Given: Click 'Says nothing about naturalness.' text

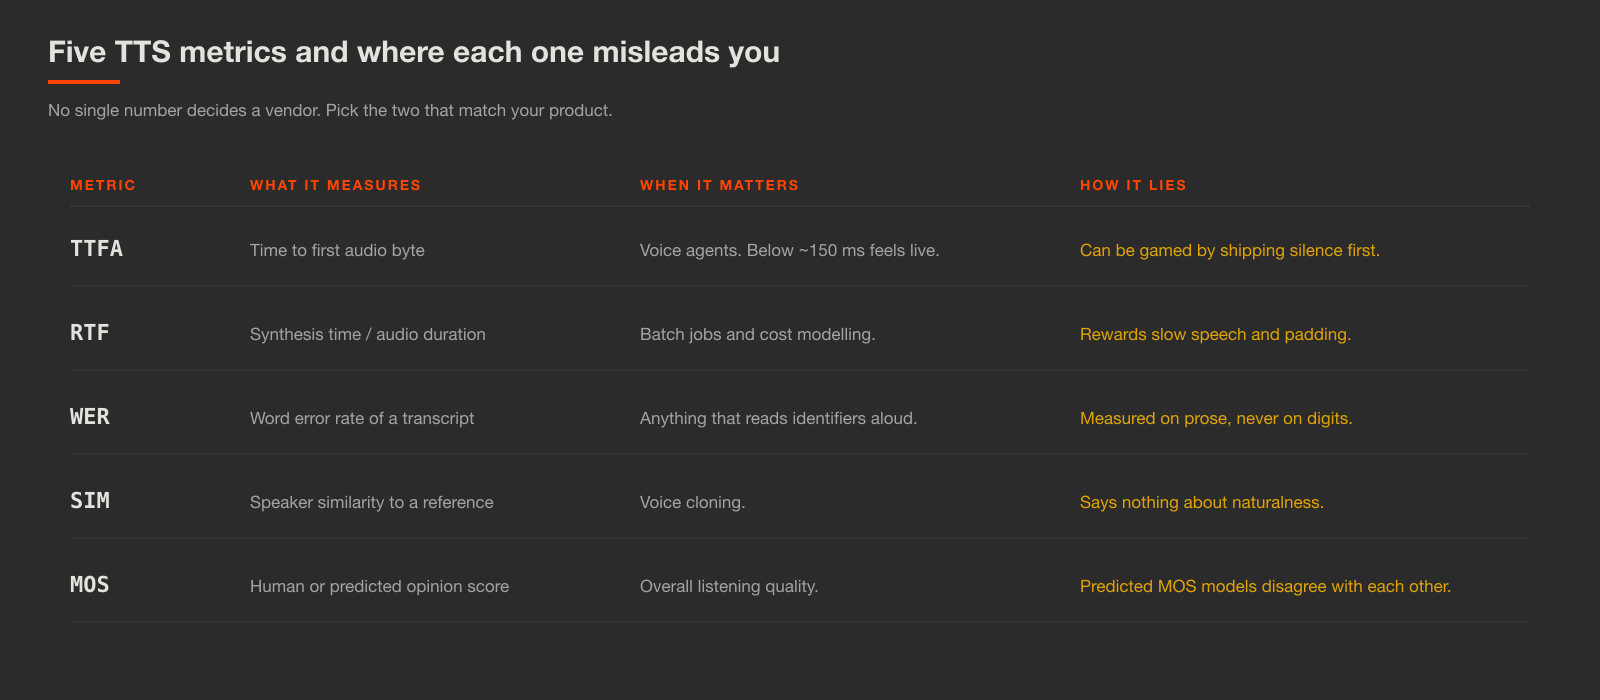Looking at the screenshot, I should coord(1202,502).
